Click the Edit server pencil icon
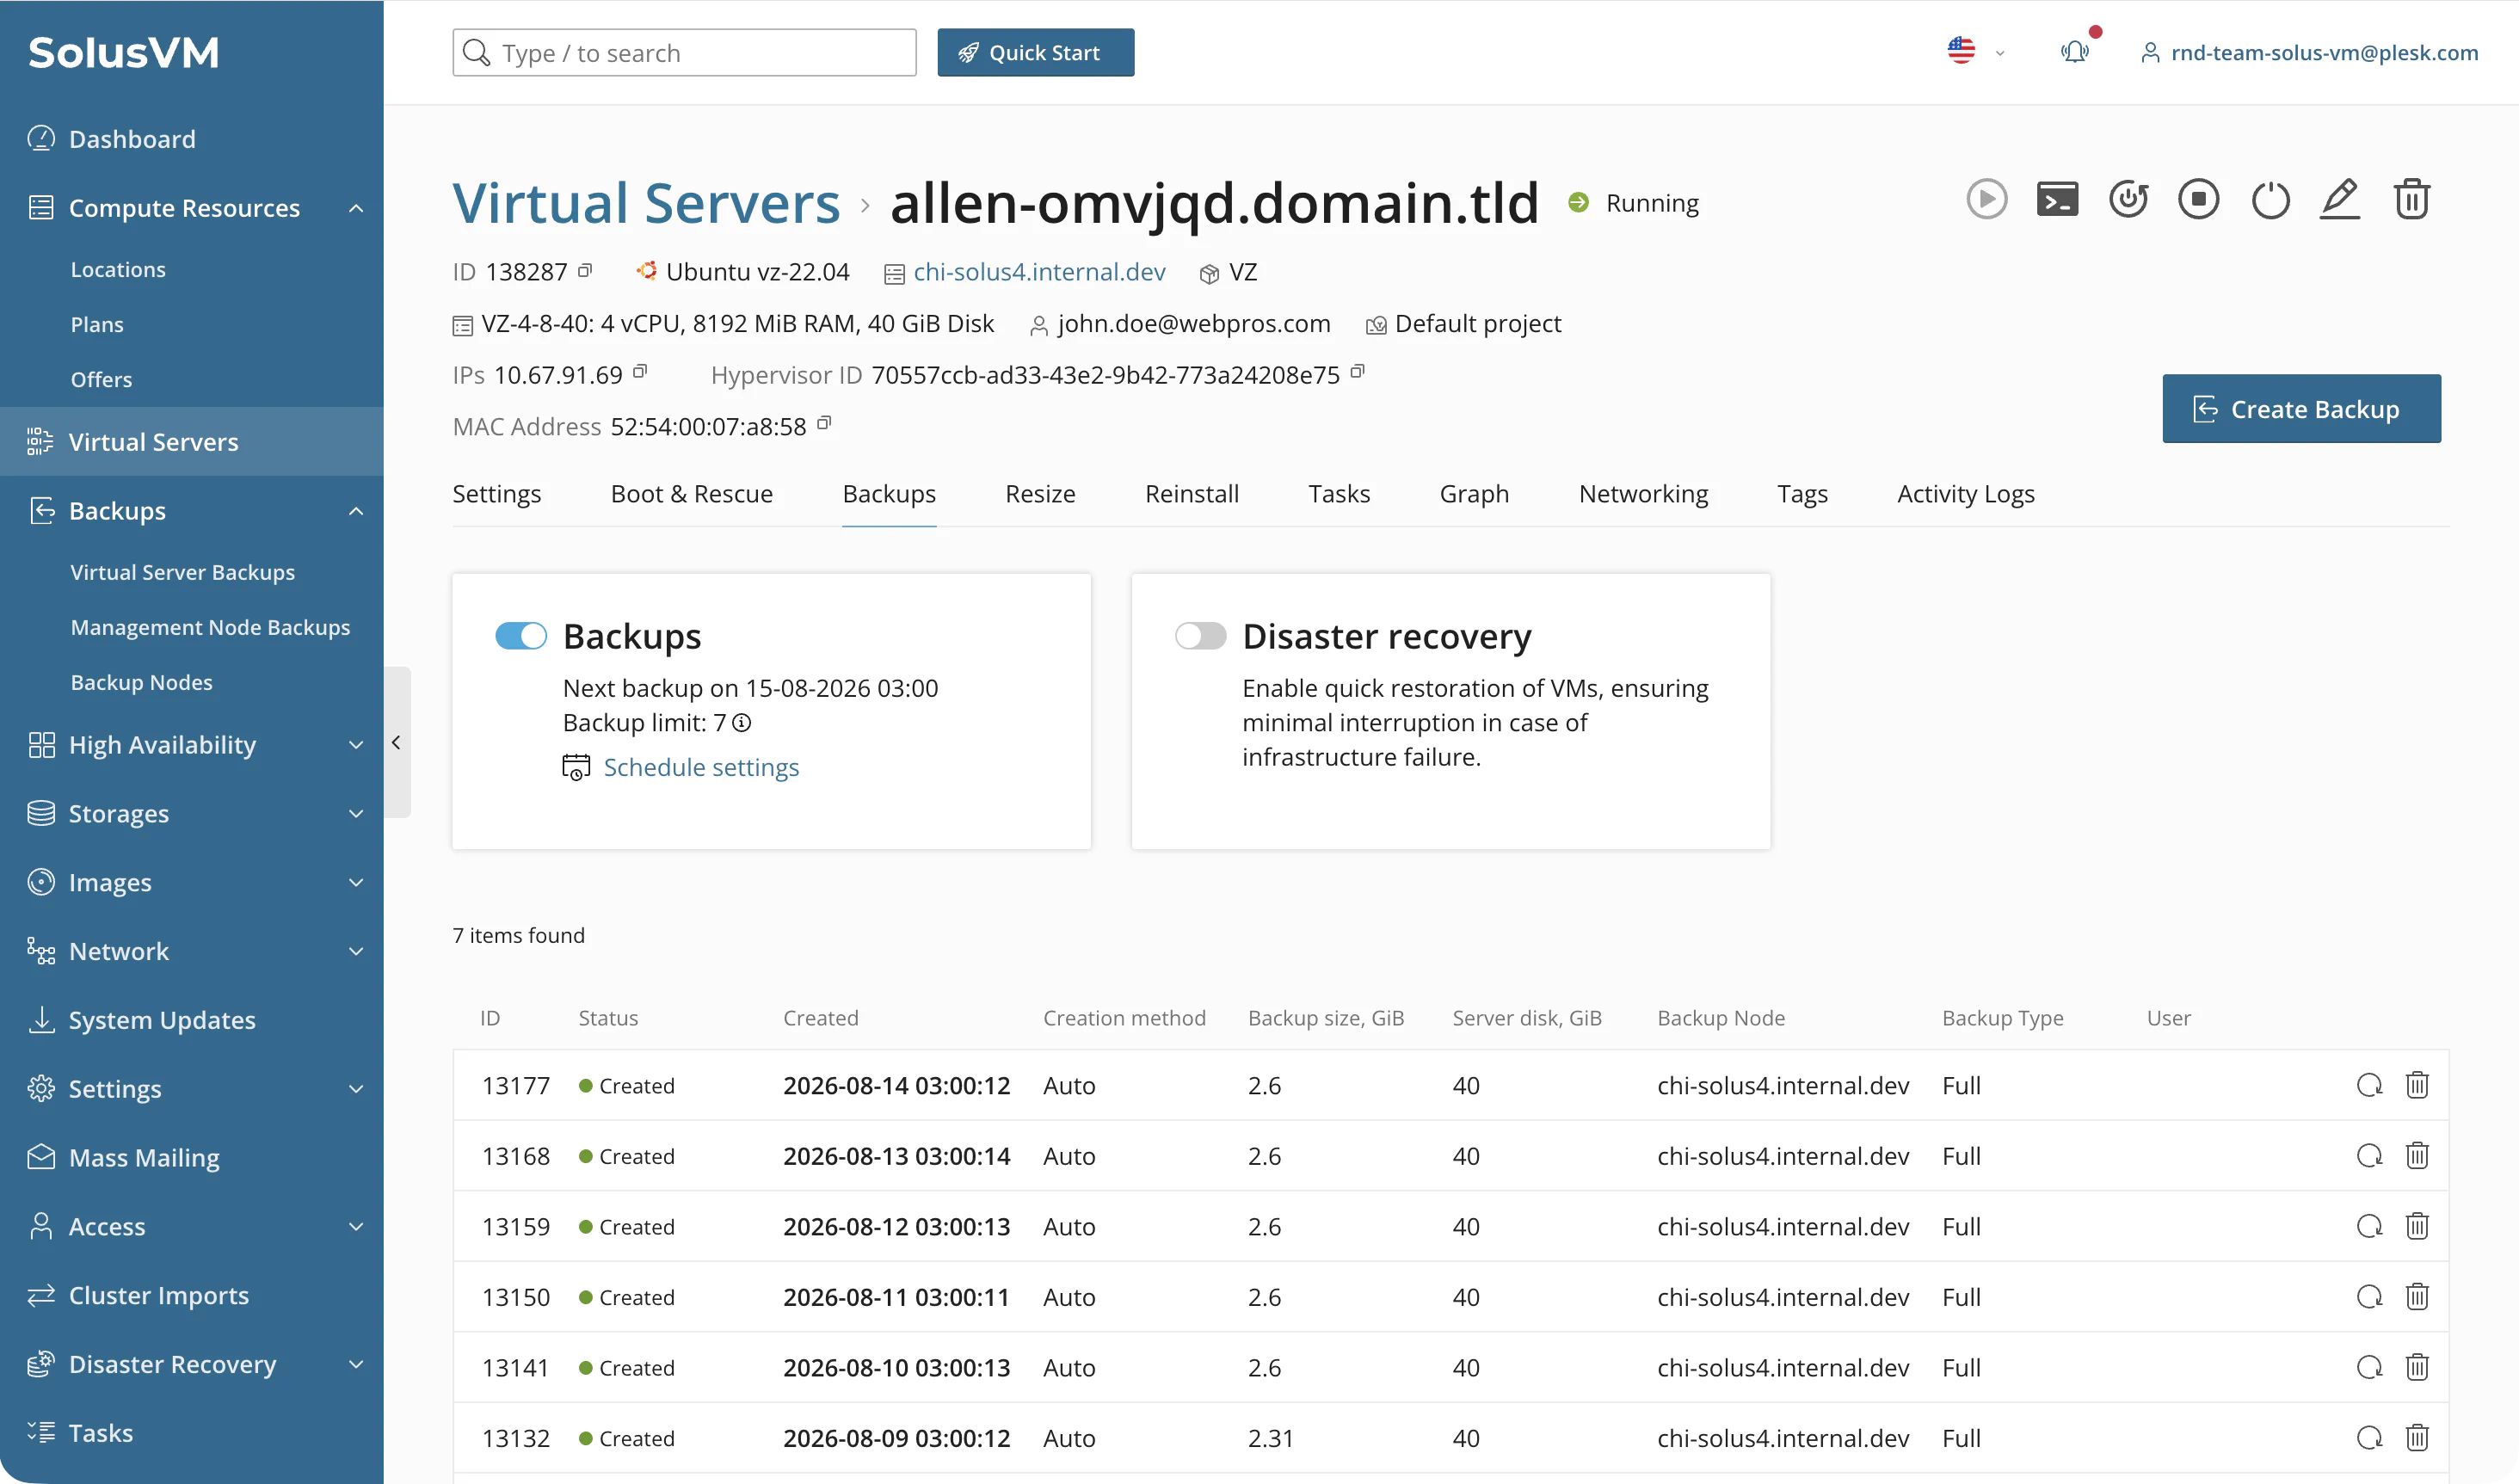The image size is (2519, 1484). [2340, 199]
